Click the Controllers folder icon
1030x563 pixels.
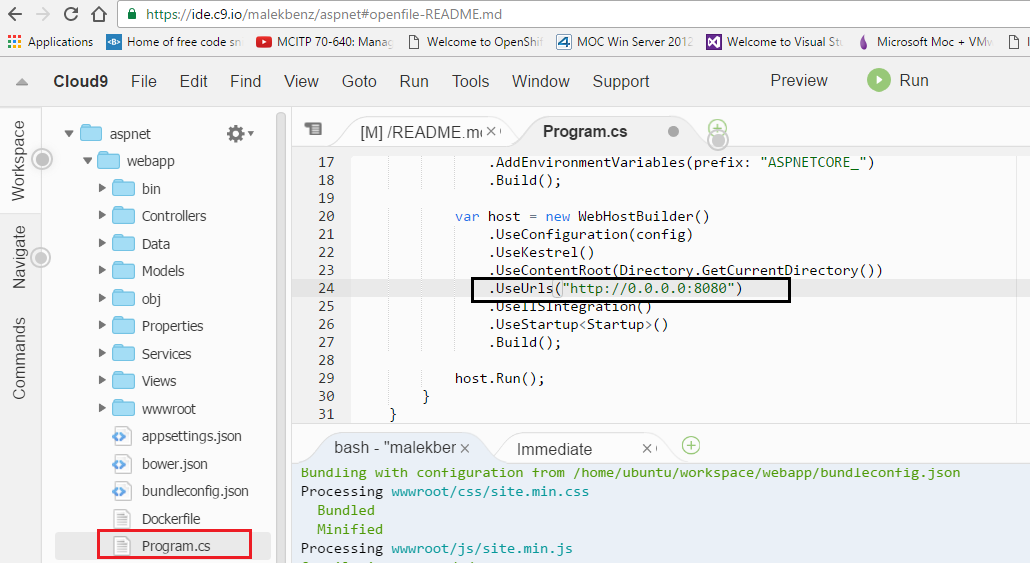click(123, 215)
